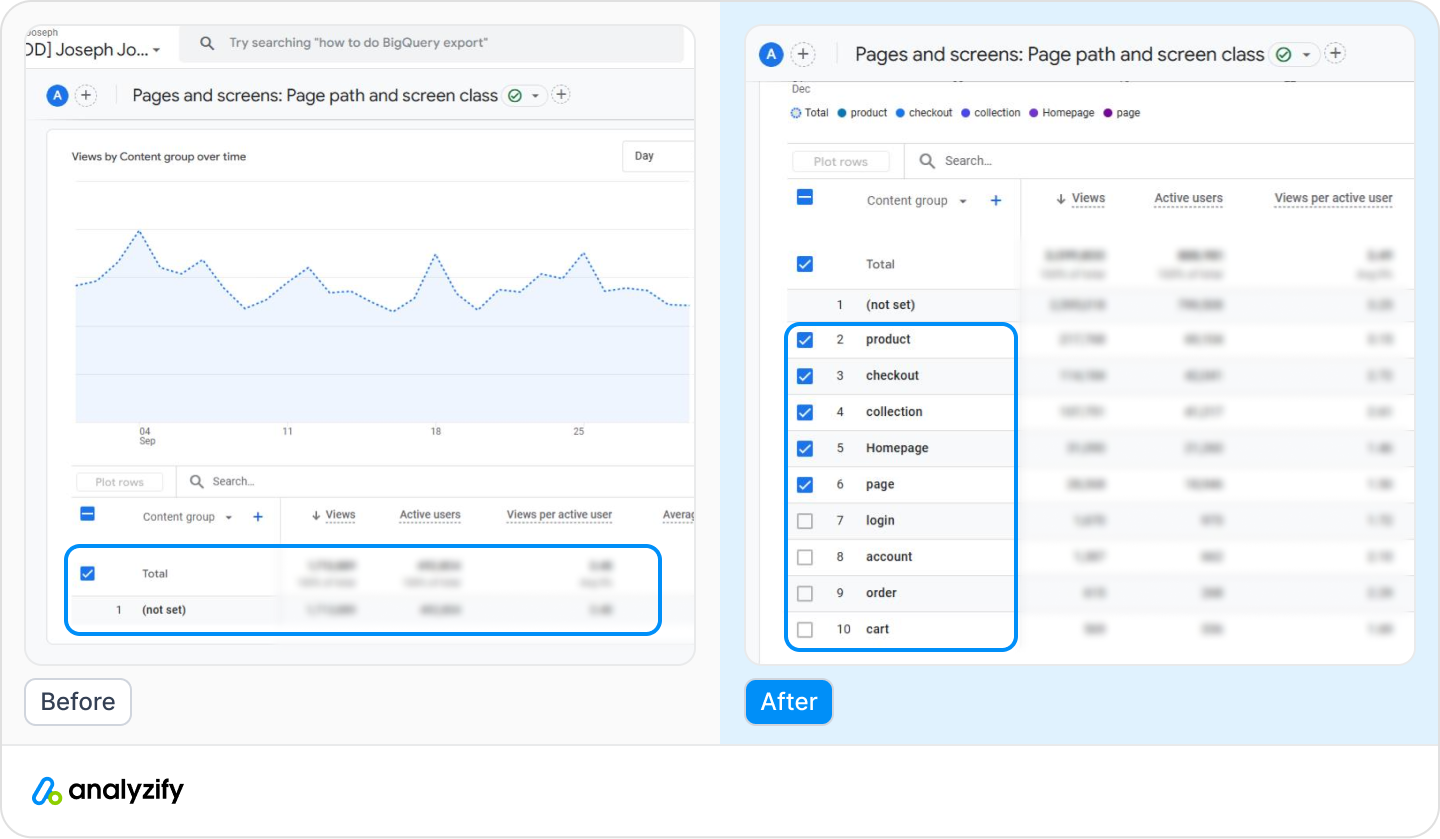The width and height of the screenshot is (1440, 839).
Task: Enable the cart row checkbox
Action: (805, 630)
